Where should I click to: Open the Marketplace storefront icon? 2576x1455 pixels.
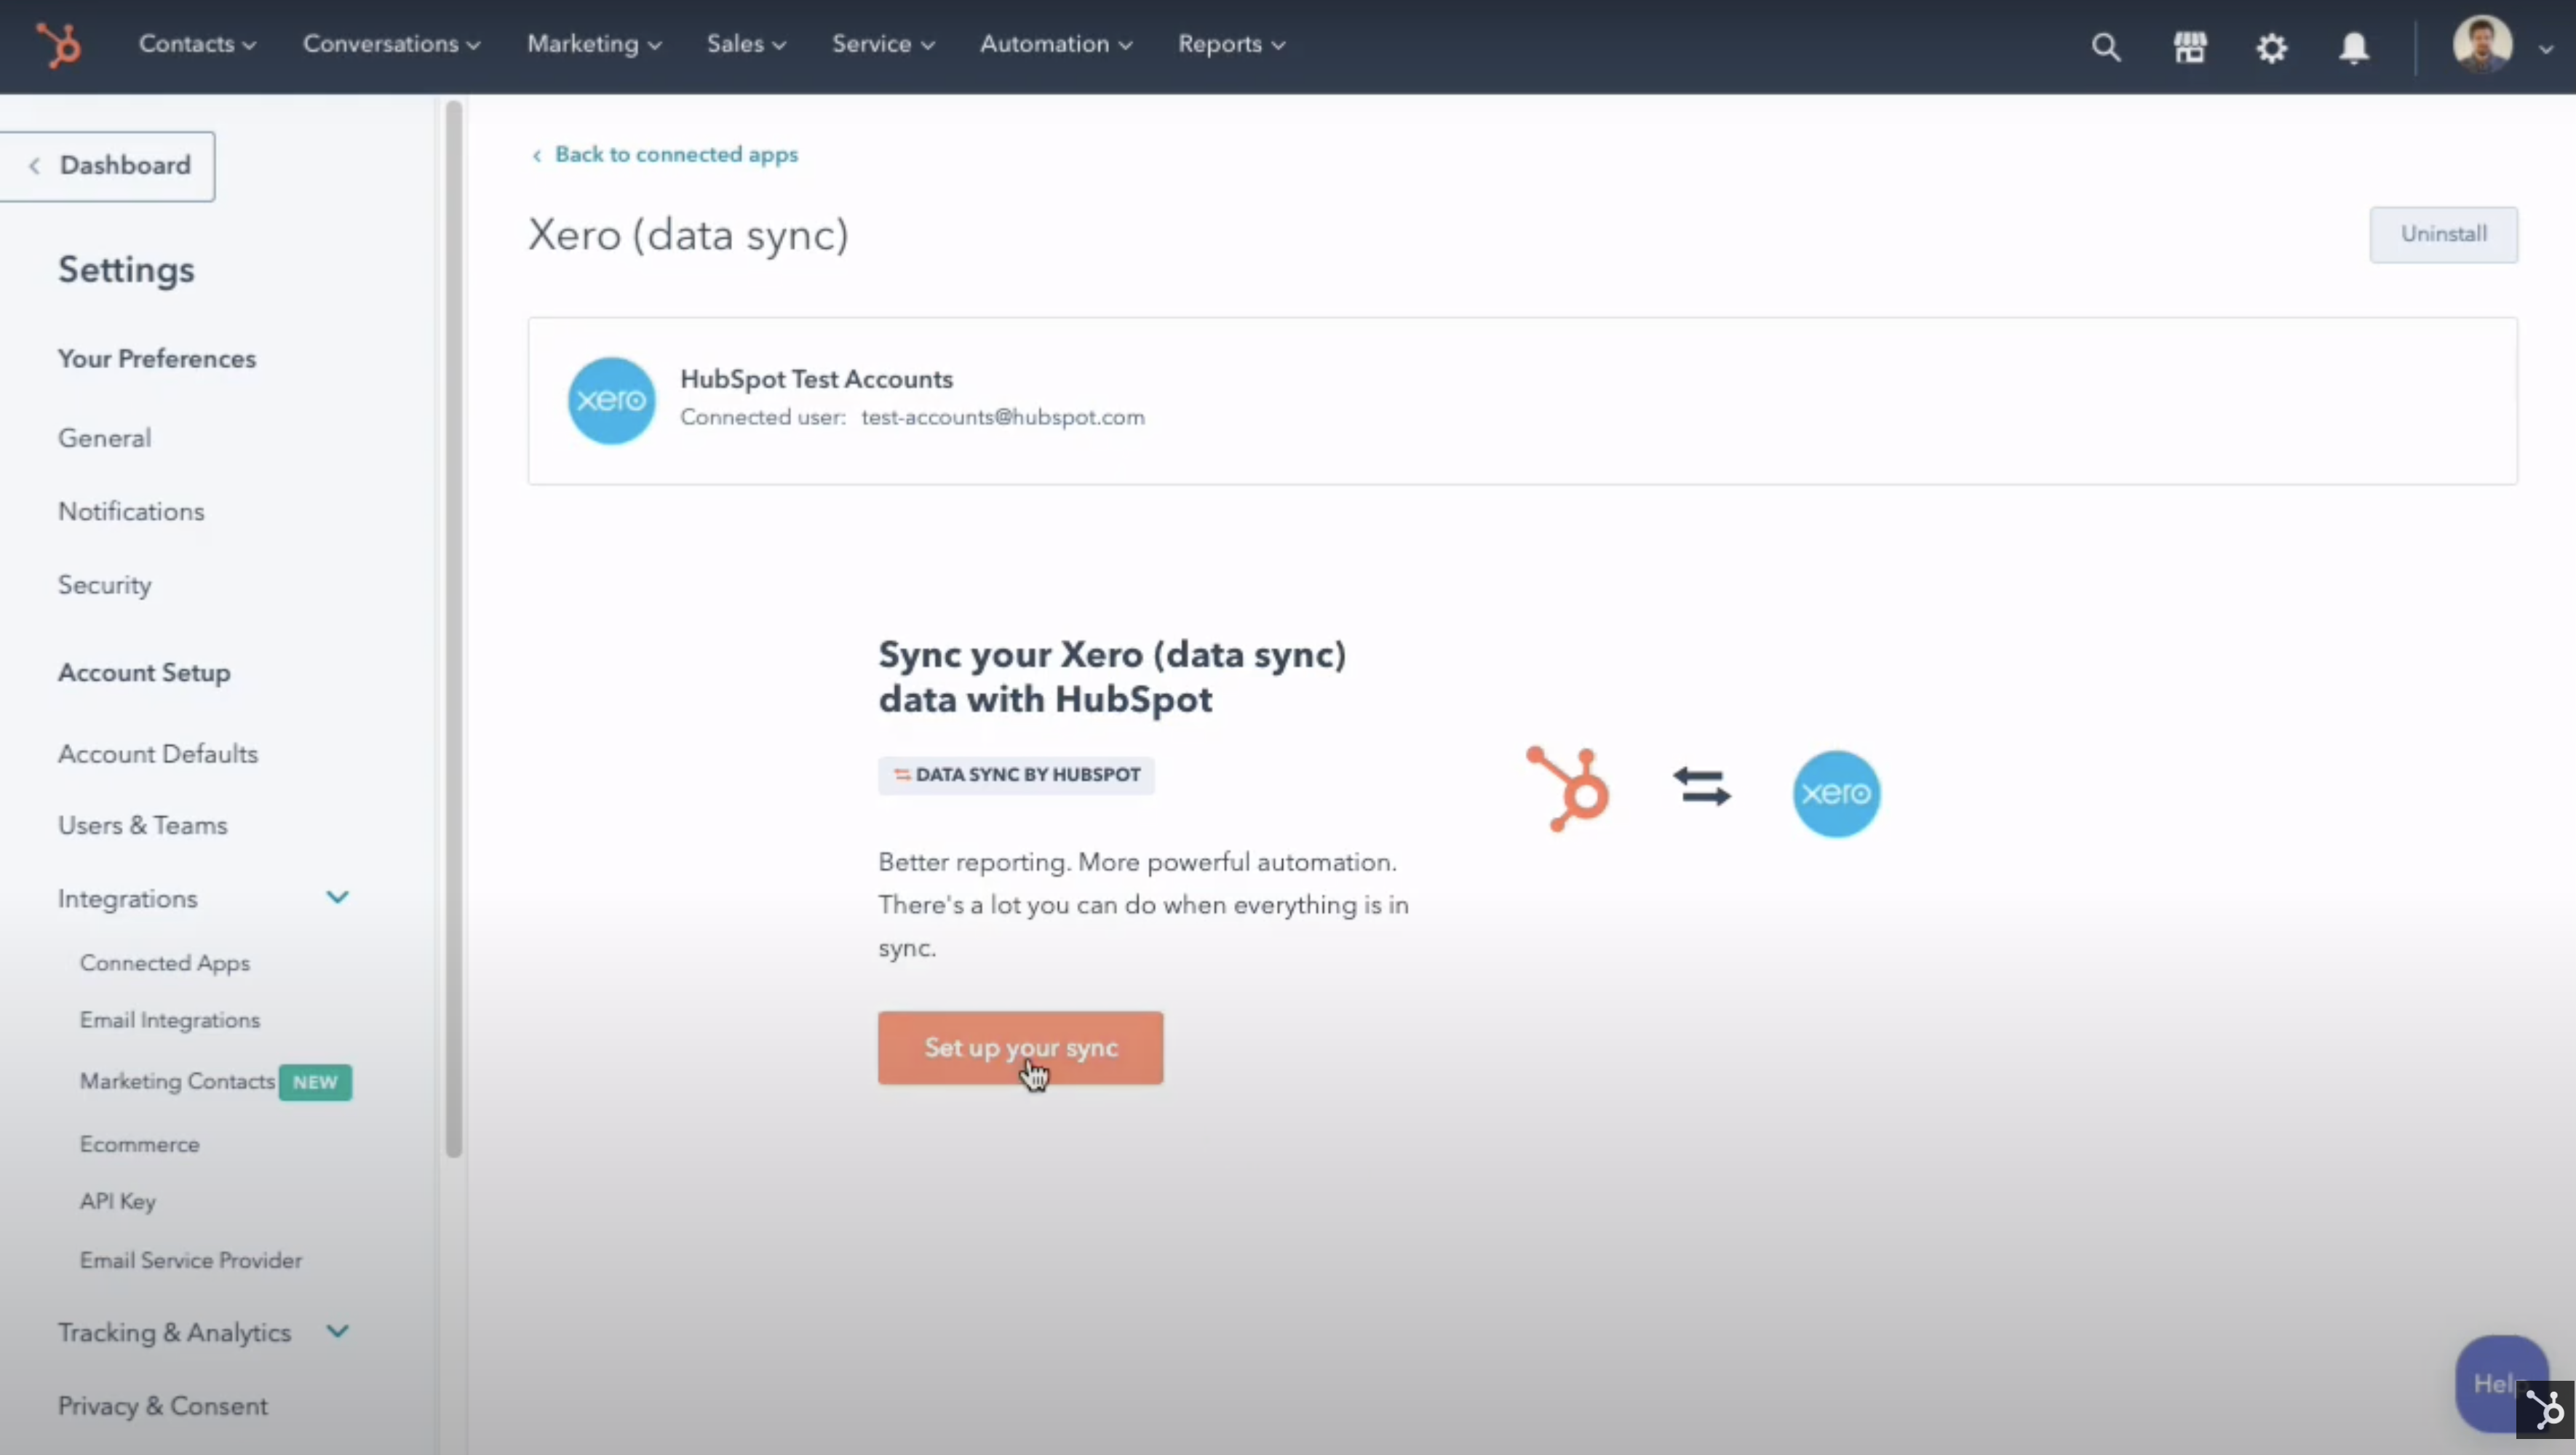tap(2189, 46)
